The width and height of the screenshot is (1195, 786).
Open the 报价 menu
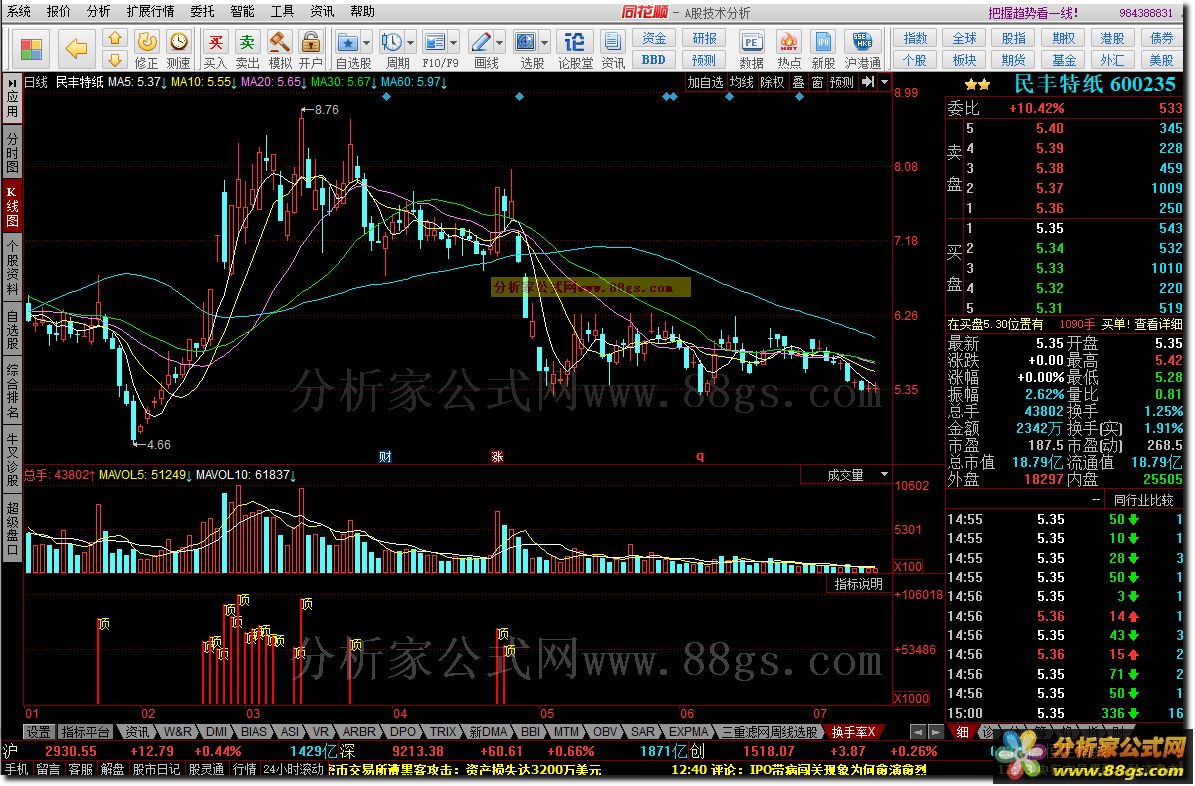(59, 11)
